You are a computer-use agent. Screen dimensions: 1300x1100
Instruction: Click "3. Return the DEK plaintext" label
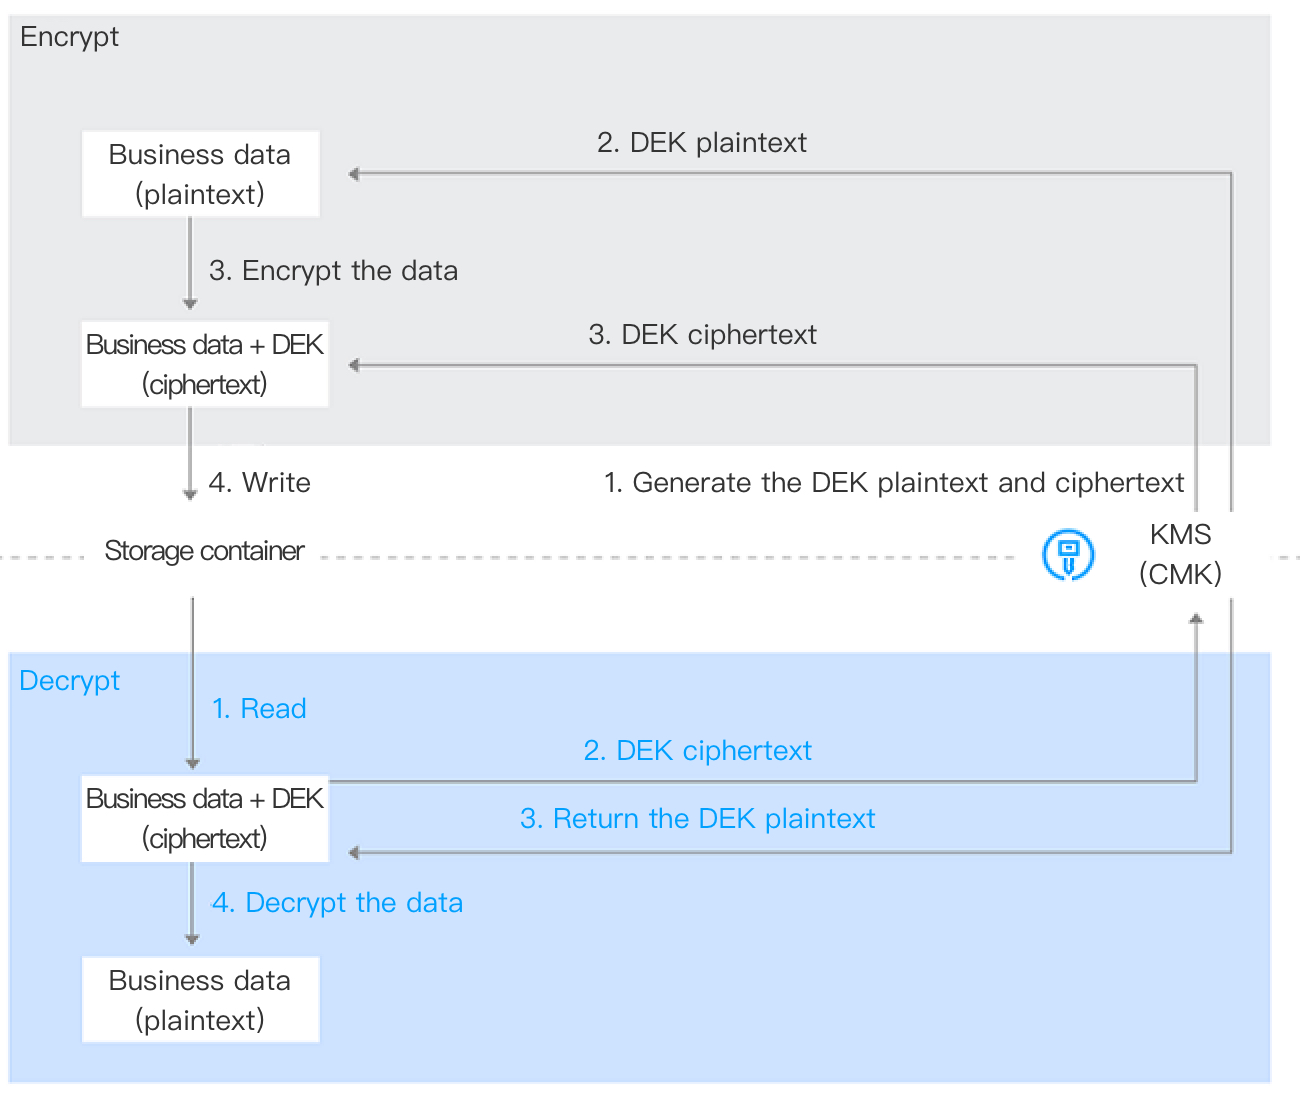coord(697,819)
